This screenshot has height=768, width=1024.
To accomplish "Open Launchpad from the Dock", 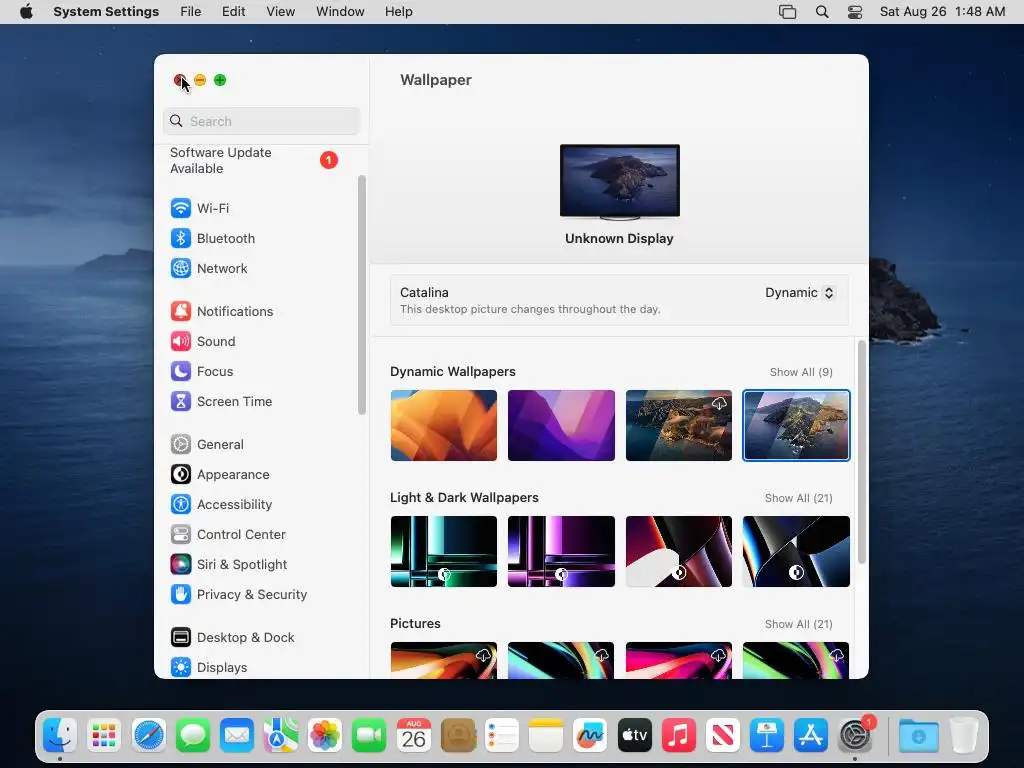I will pos(104,736).
